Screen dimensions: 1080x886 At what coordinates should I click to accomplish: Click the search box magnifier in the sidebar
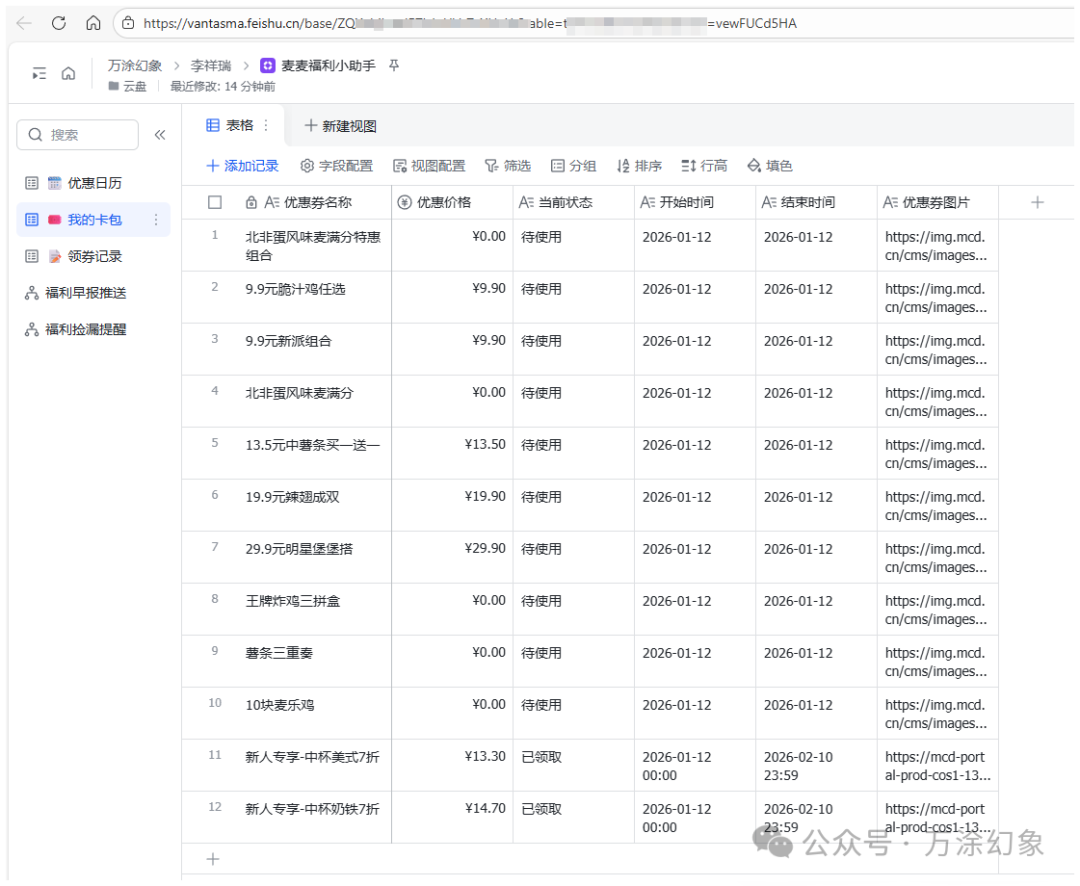click(x=34, y=134)
